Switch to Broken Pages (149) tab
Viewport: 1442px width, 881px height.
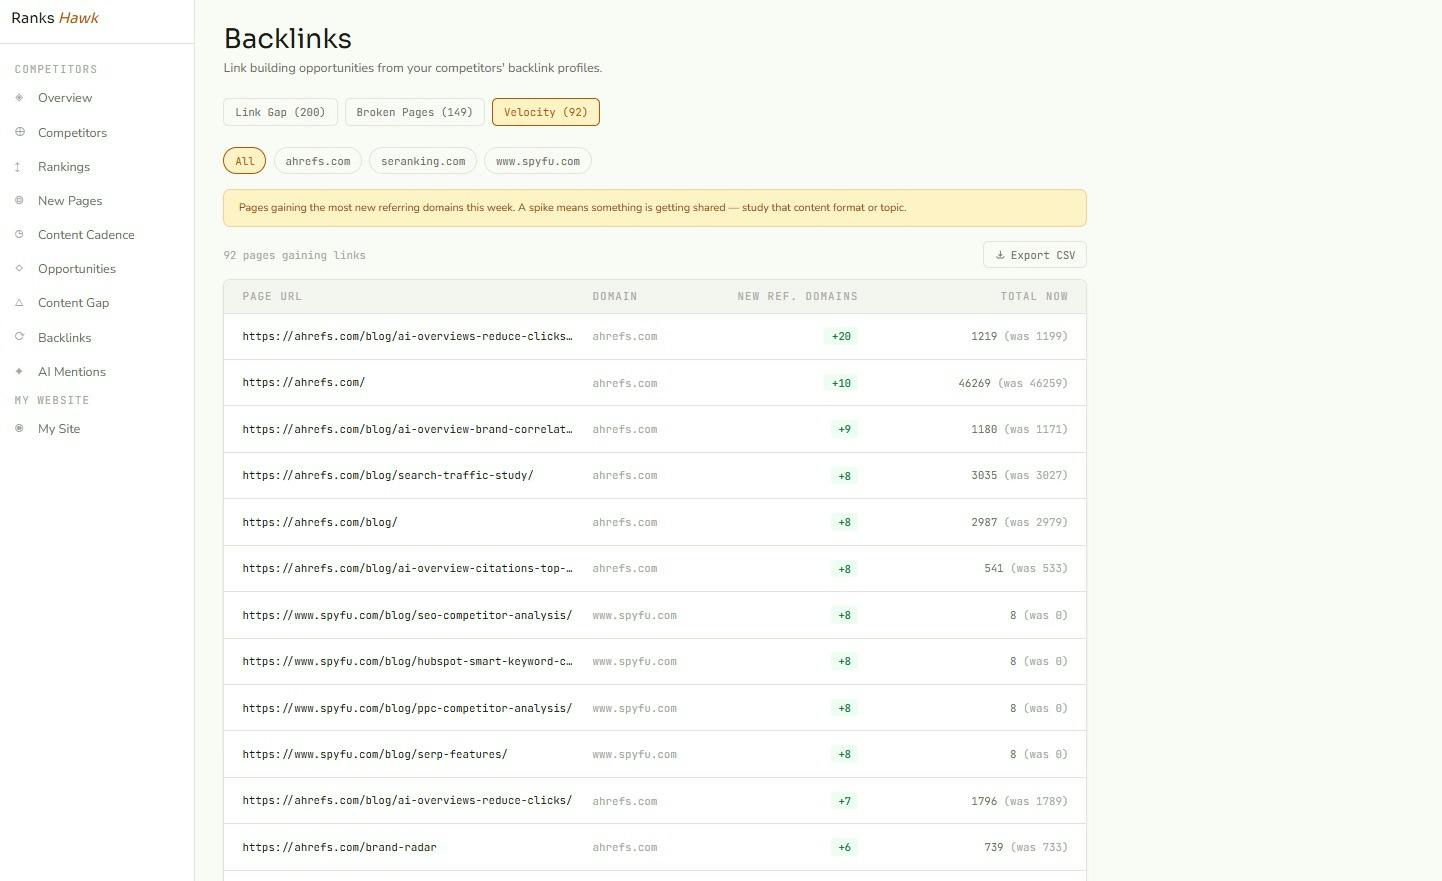click(415, 112)
